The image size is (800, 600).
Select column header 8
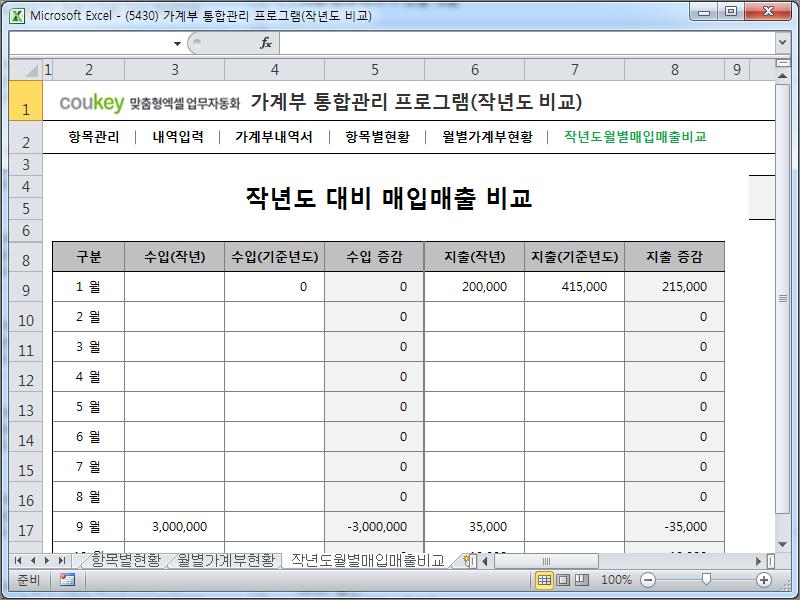(x=674, y=70)
